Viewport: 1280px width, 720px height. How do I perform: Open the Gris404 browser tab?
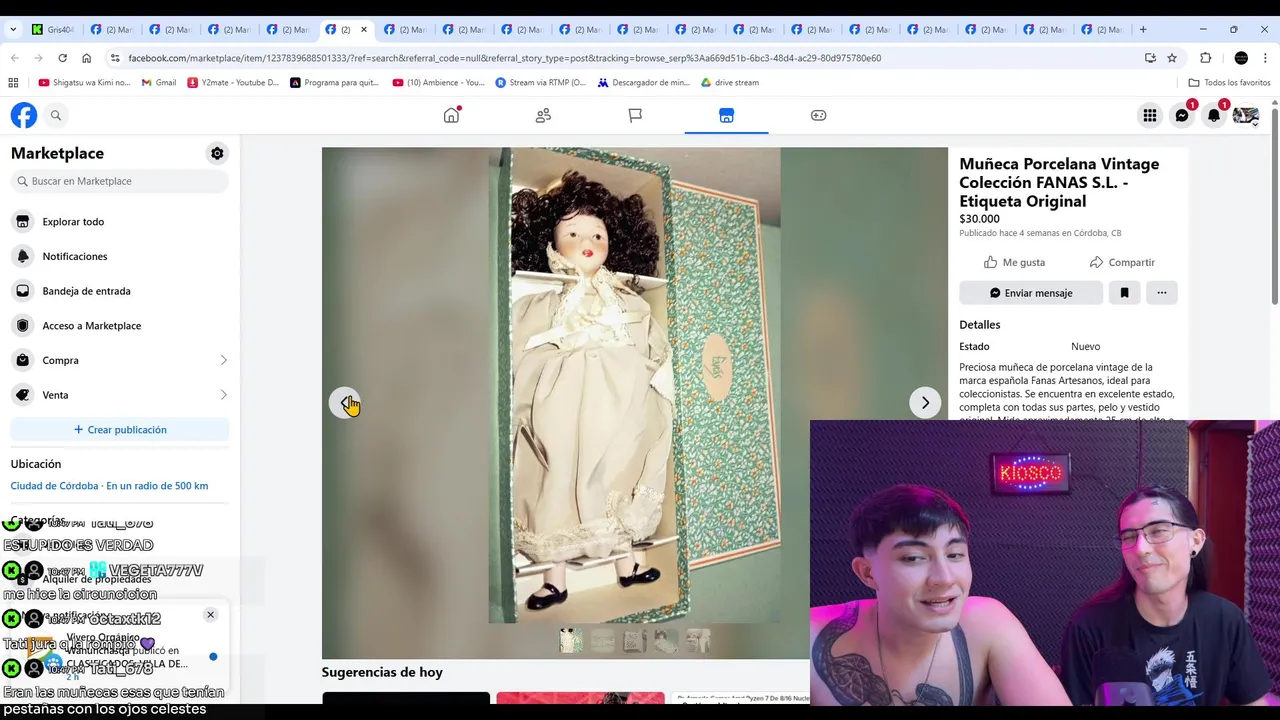point(52,29)
